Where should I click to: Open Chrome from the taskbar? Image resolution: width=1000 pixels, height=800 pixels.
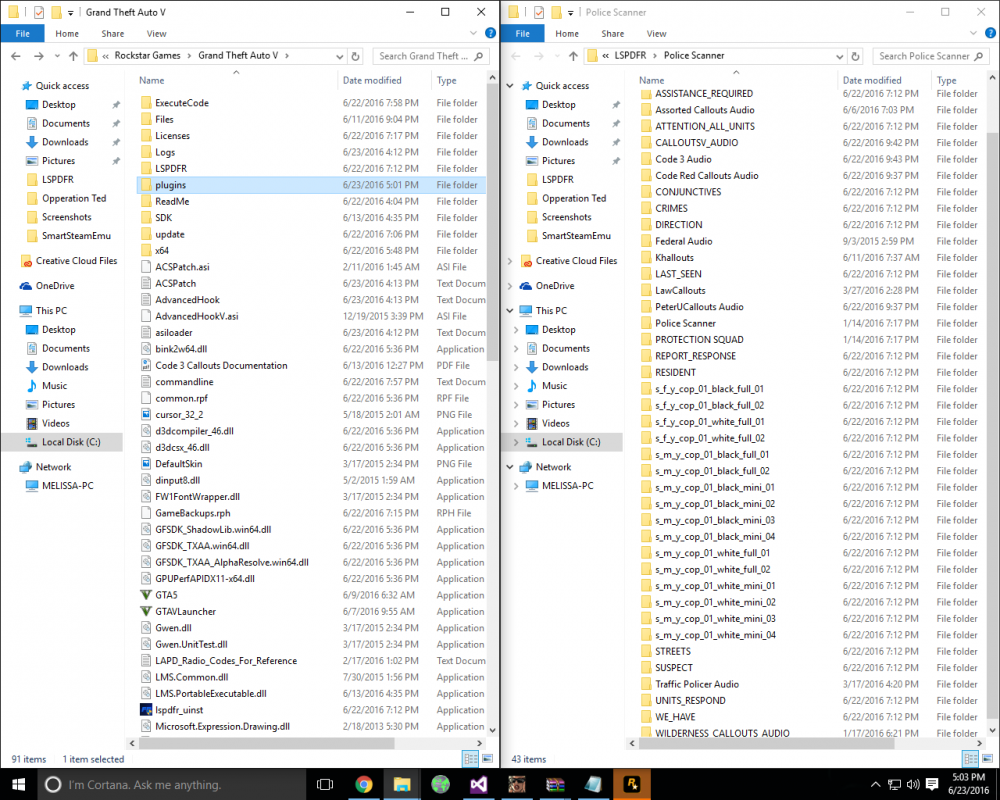364,784
